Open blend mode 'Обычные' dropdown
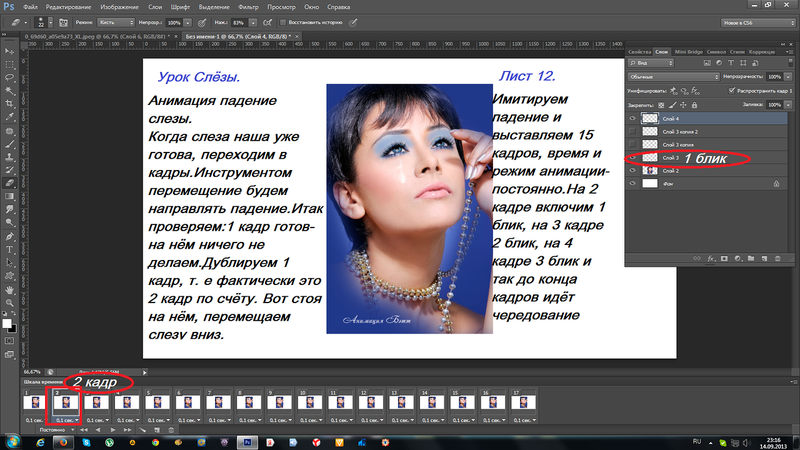The image size is (800, 450). tap(673, 77)
